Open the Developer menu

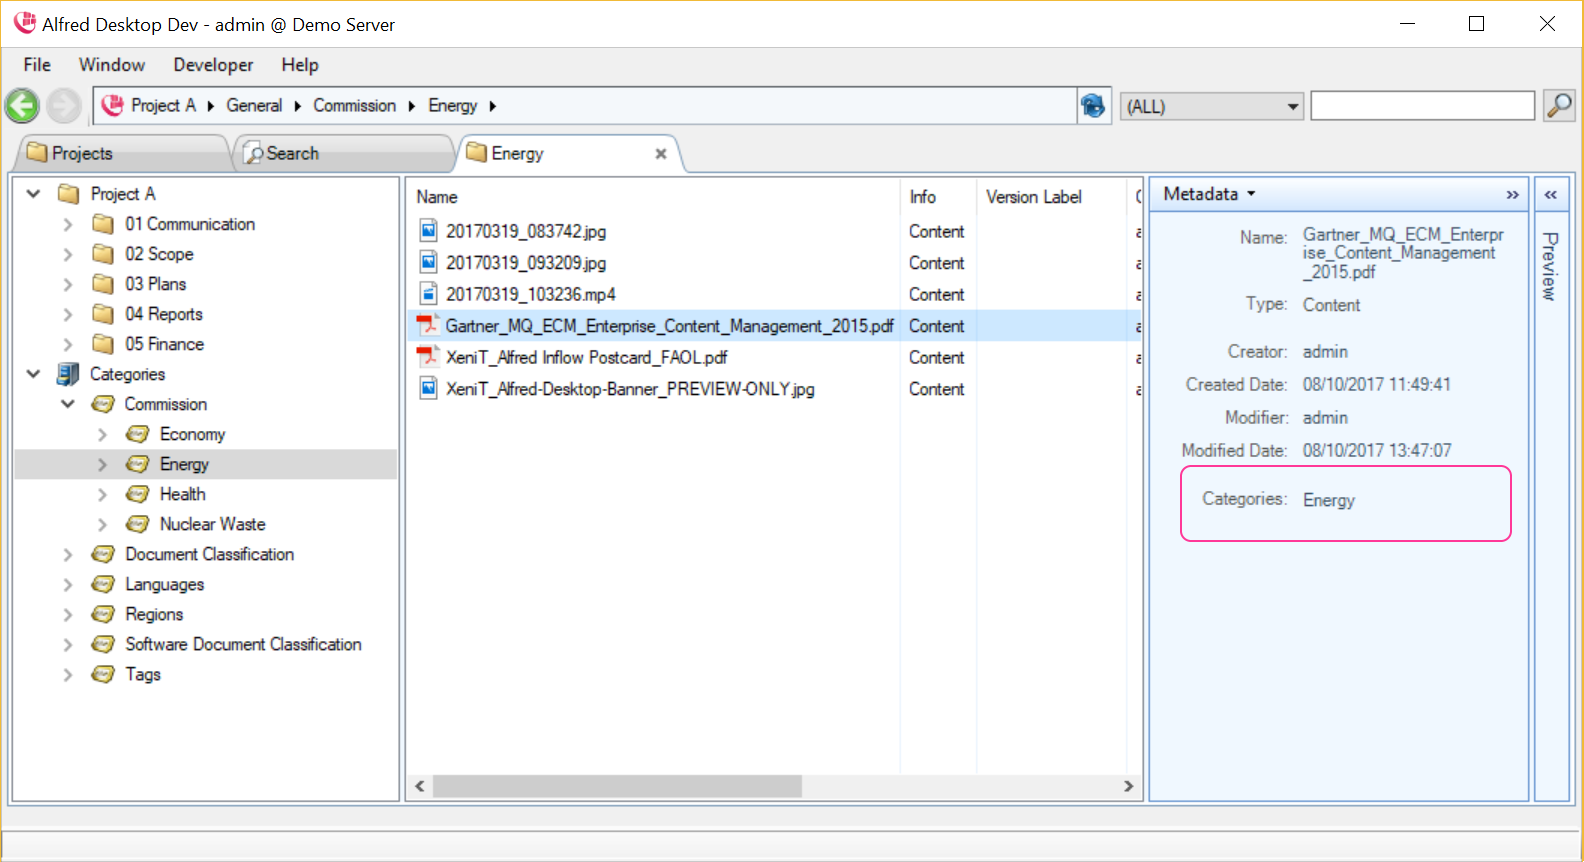213,65
